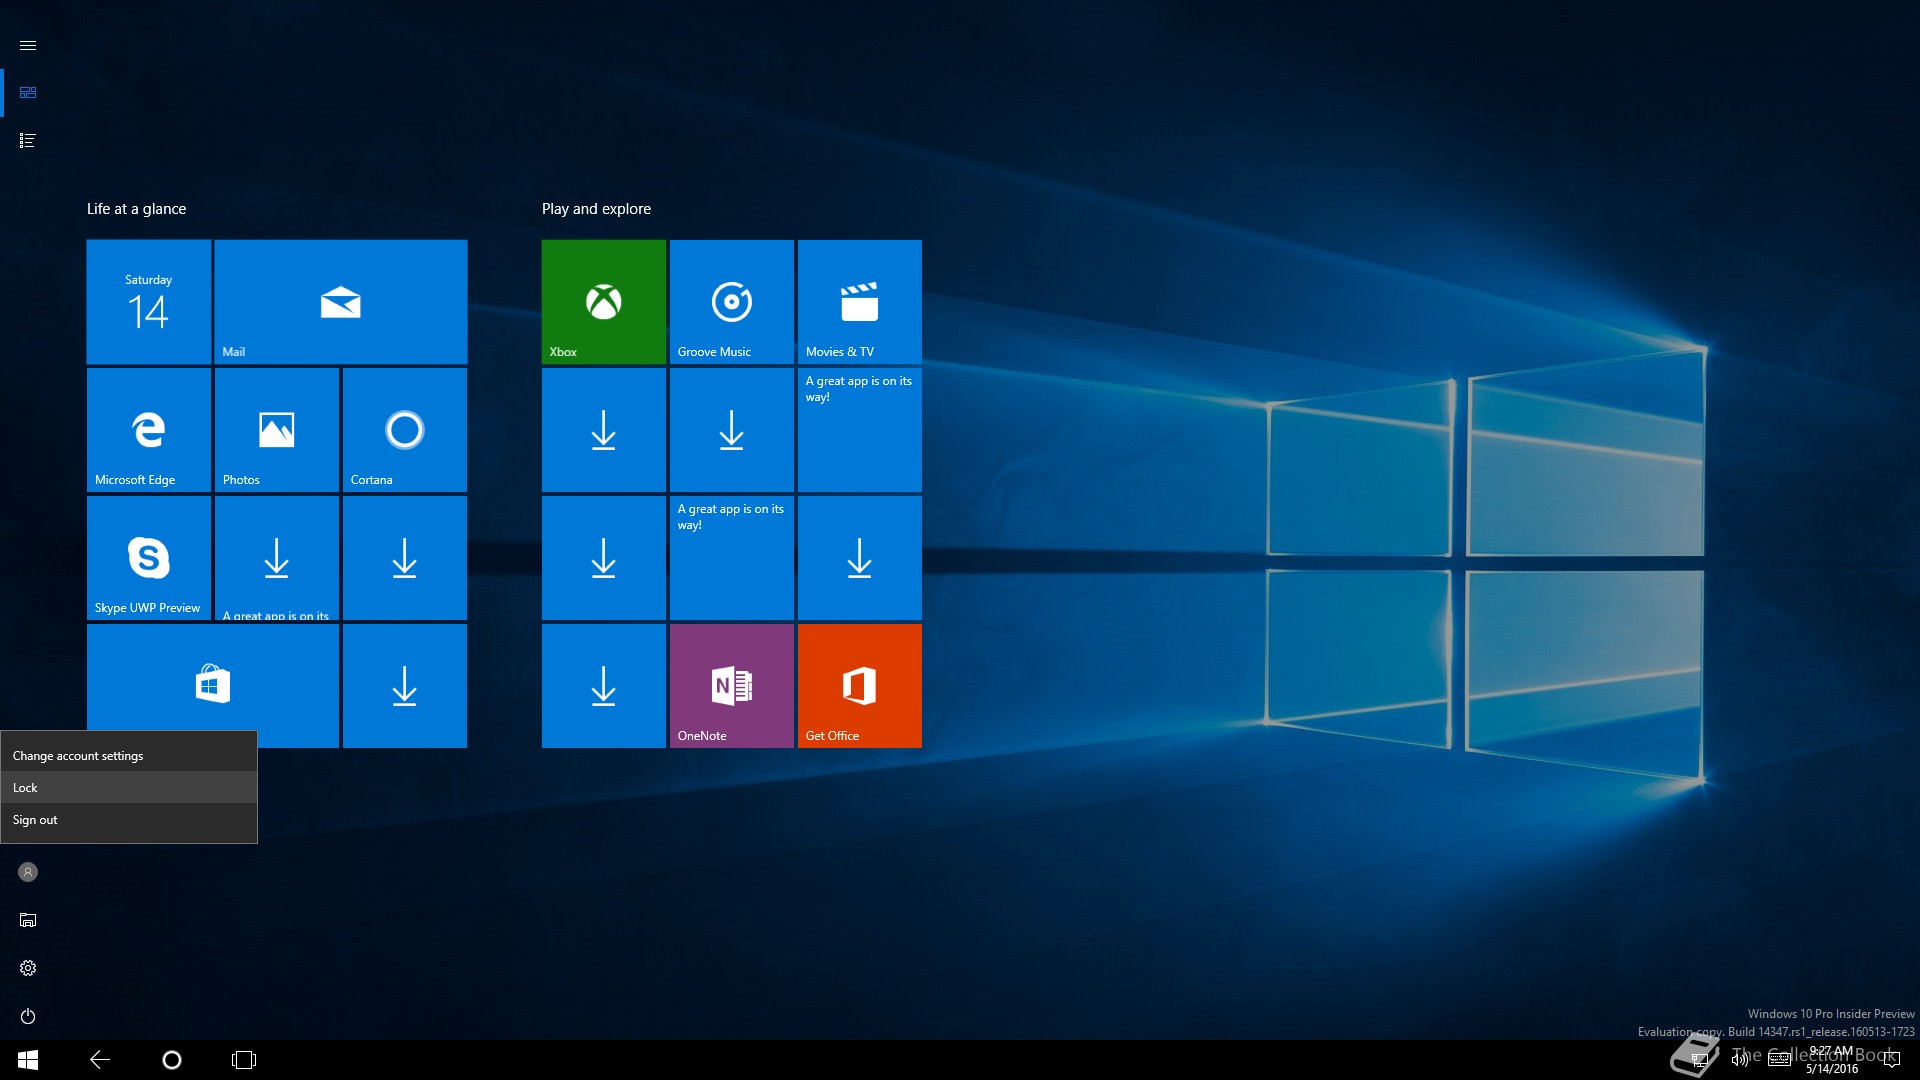1920x1080 pixels.
Task: Click the great app tile under Movies & TV
Action: pos(860,430)
